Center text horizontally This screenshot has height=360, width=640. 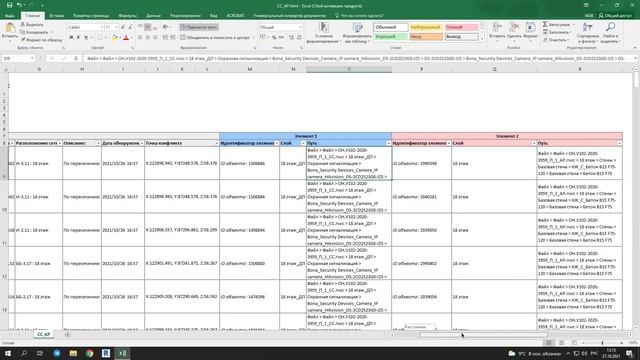click(x=147, y=38)
